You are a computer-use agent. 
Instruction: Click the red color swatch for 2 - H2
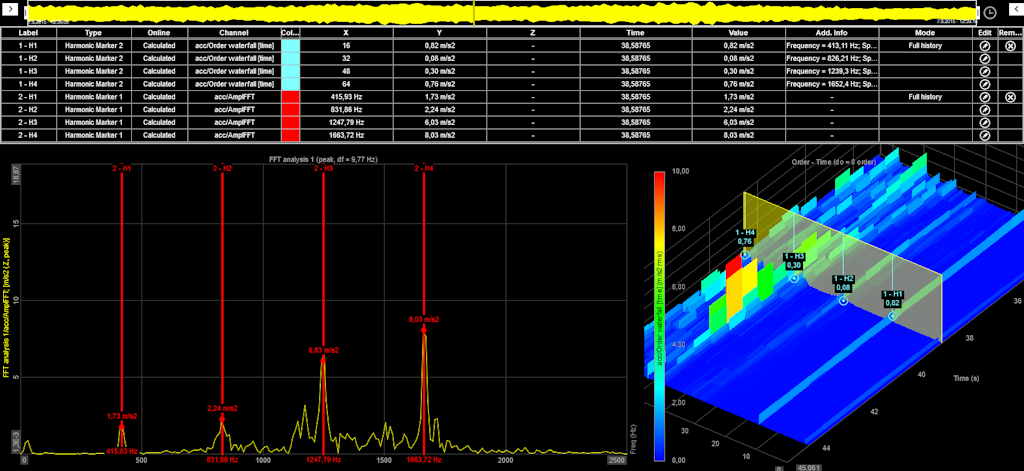click(x=291, y=110)
